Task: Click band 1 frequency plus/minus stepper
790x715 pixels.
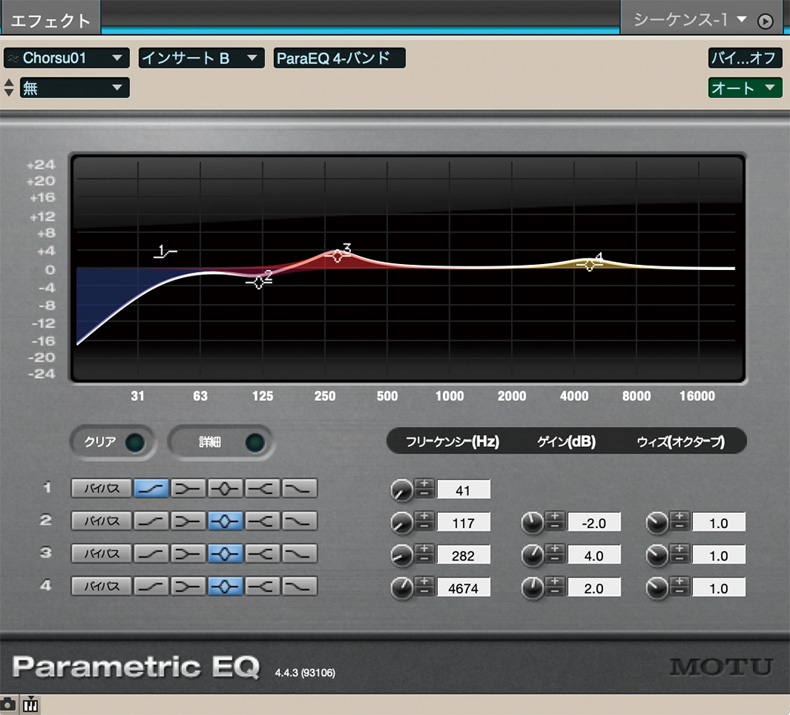Action: [x=424, y=489]
